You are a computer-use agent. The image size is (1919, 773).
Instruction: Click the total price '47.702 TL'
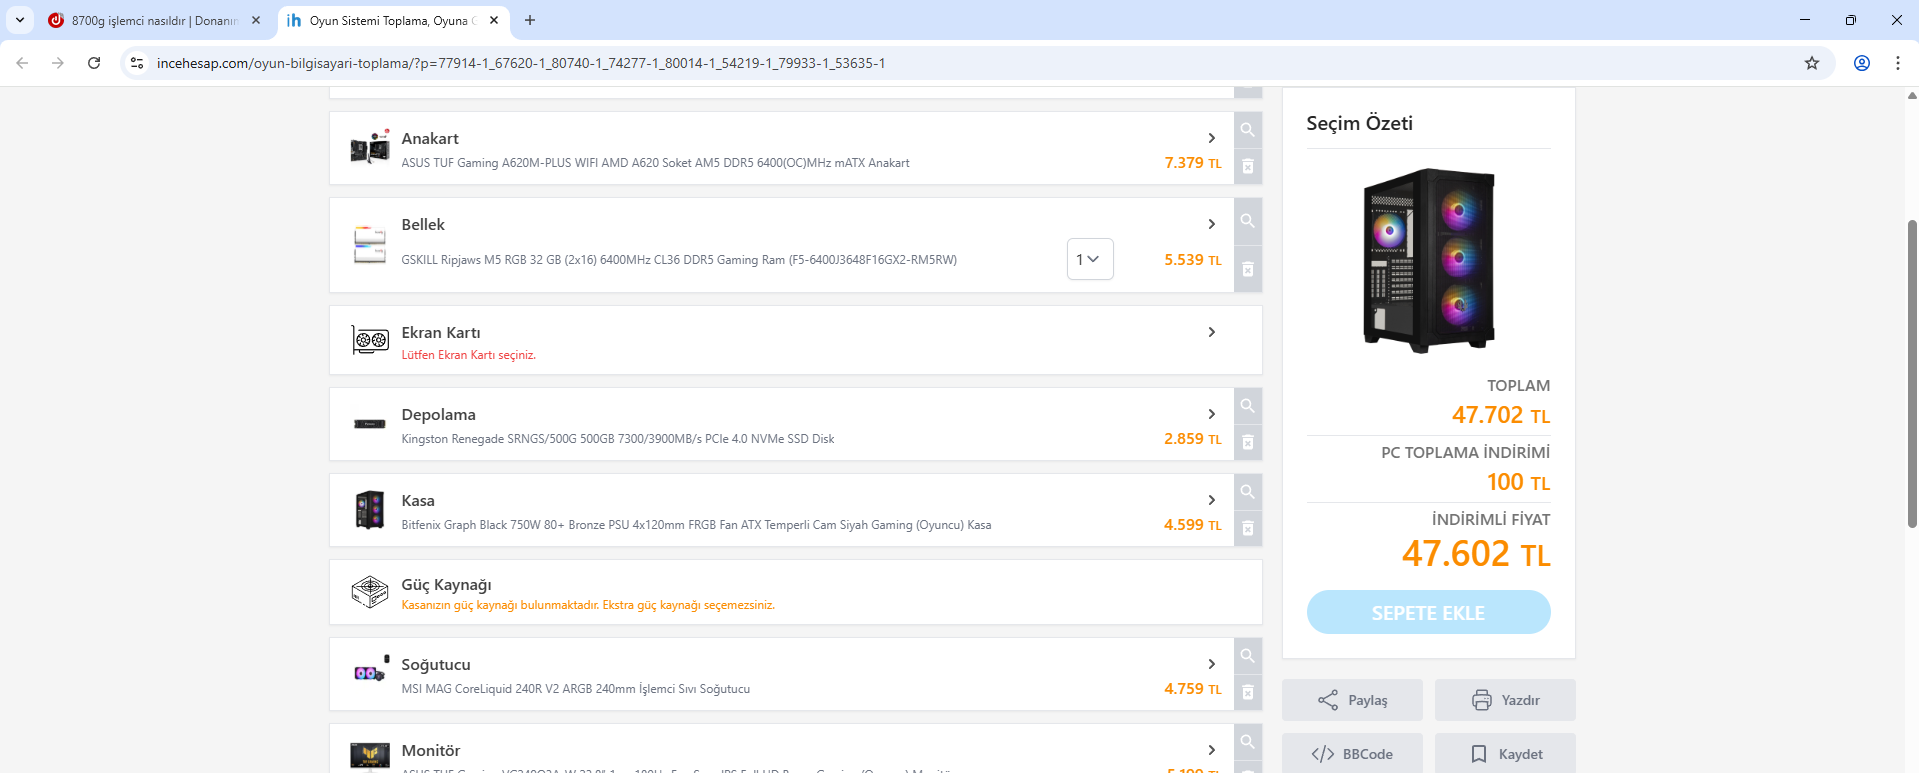pos(1501,415)
